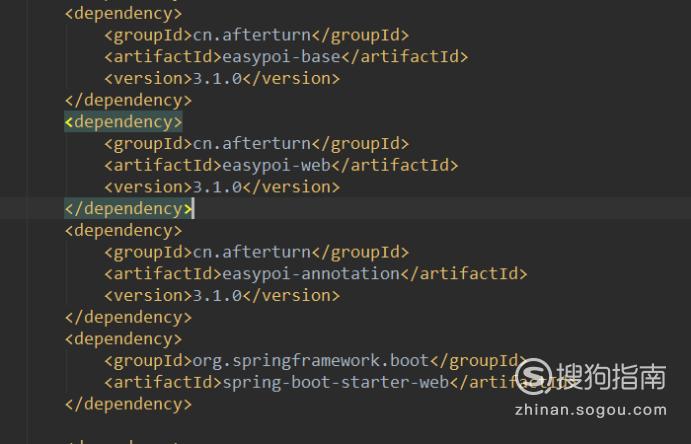Screen dimensions: 691x444
Task: Place cursor in org.springframework.boot groupId line
Action: pos(316,361)
